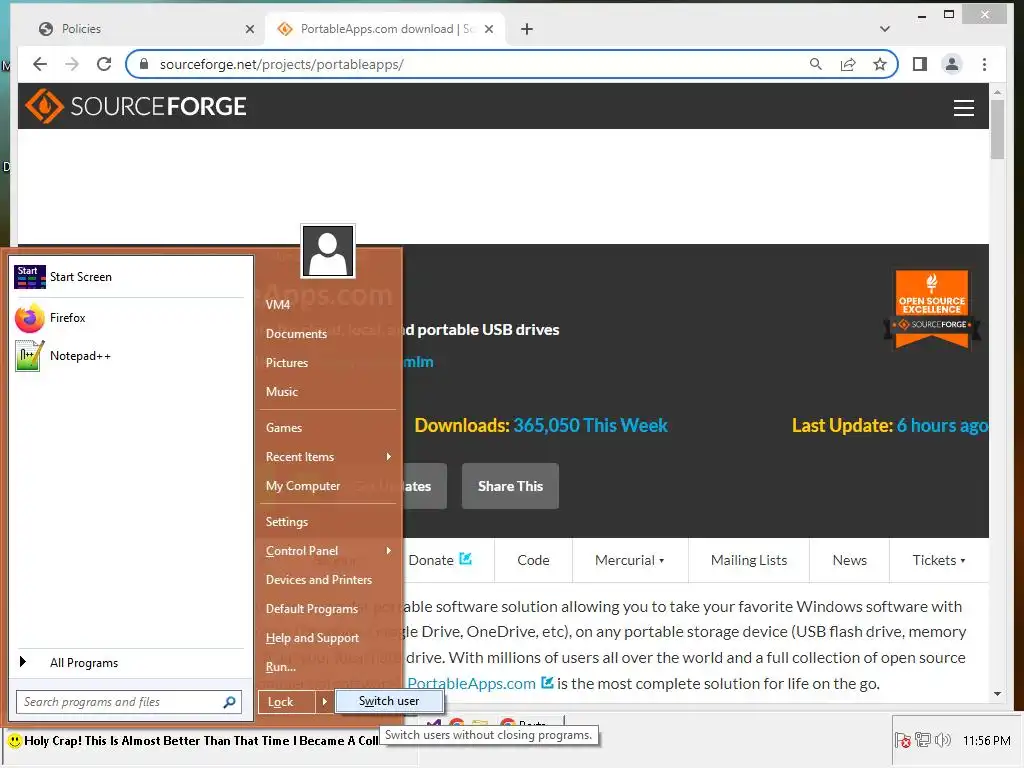Click the 365,050 This Week downloads link

590,426
